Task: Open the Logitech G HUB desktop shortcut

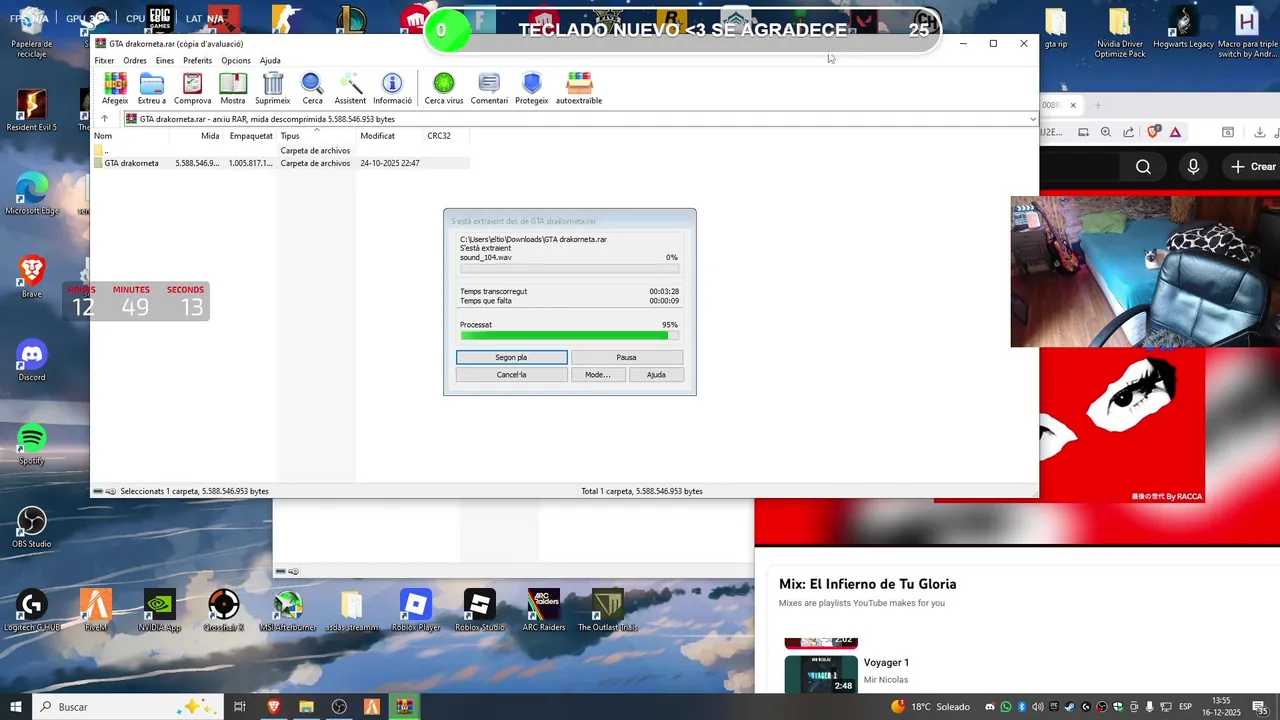Action: pos(32,610)
